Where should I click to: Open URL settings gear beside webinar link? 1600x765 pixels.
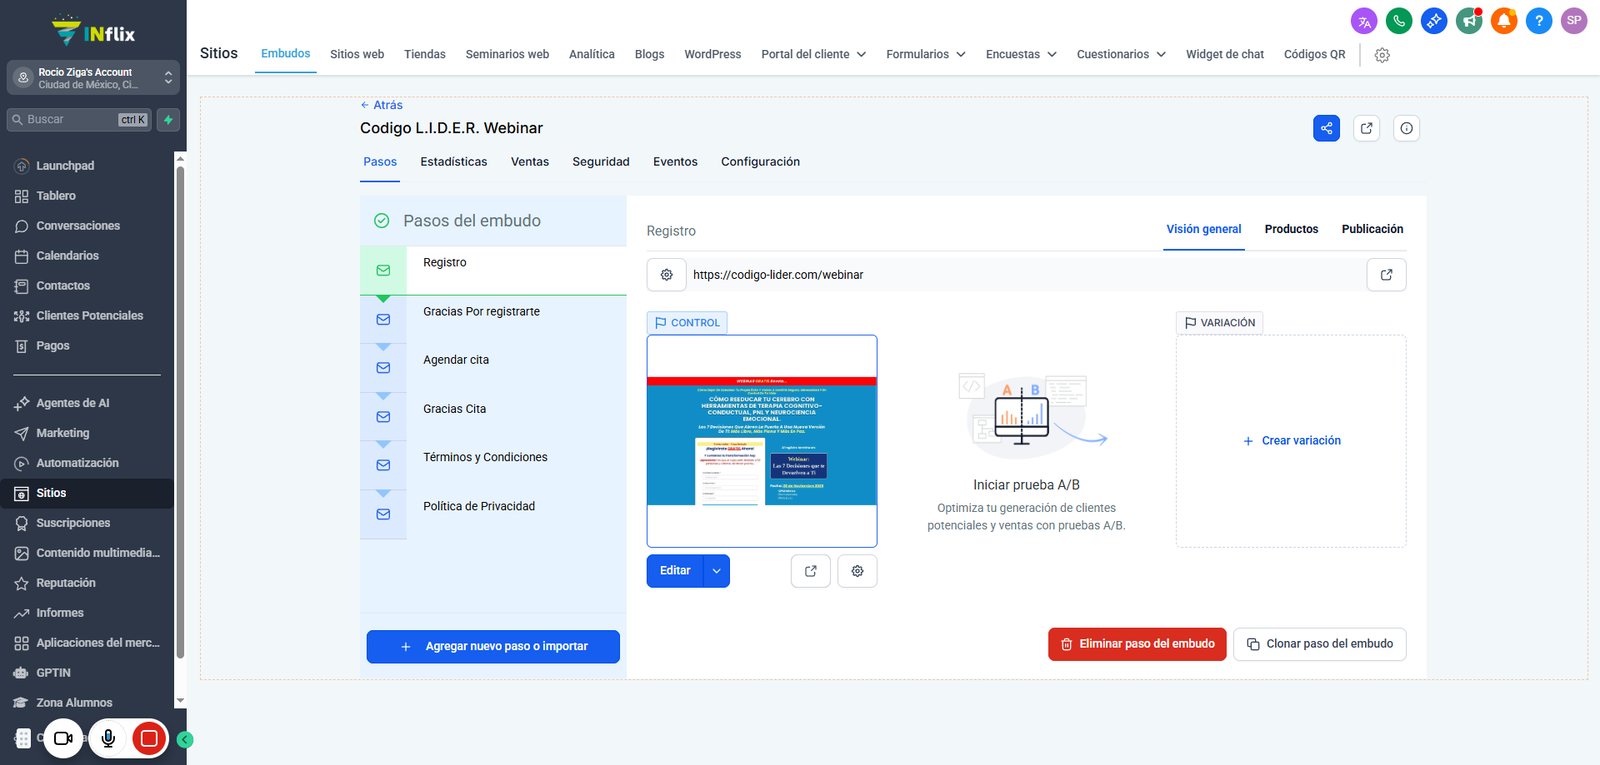(x=666, y=275)
